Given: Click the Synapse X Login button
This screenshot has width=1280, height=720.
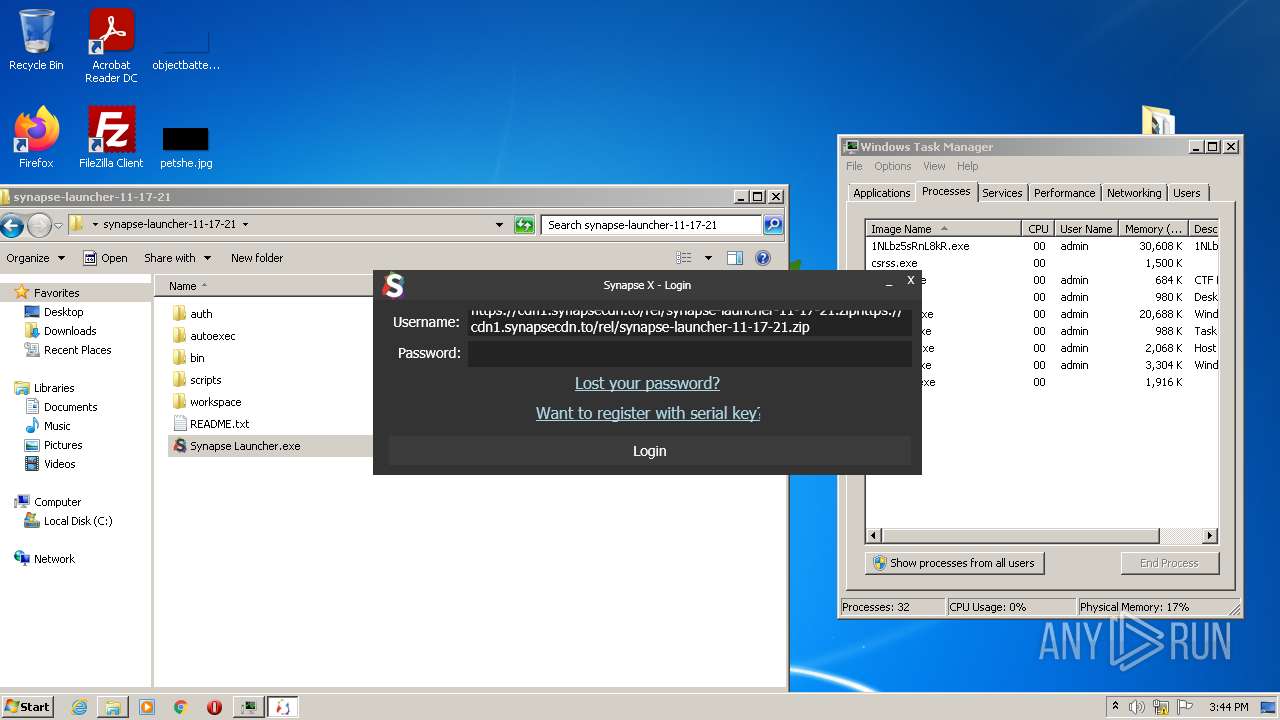Looking at the screenshot, I should tap(649, 451).
